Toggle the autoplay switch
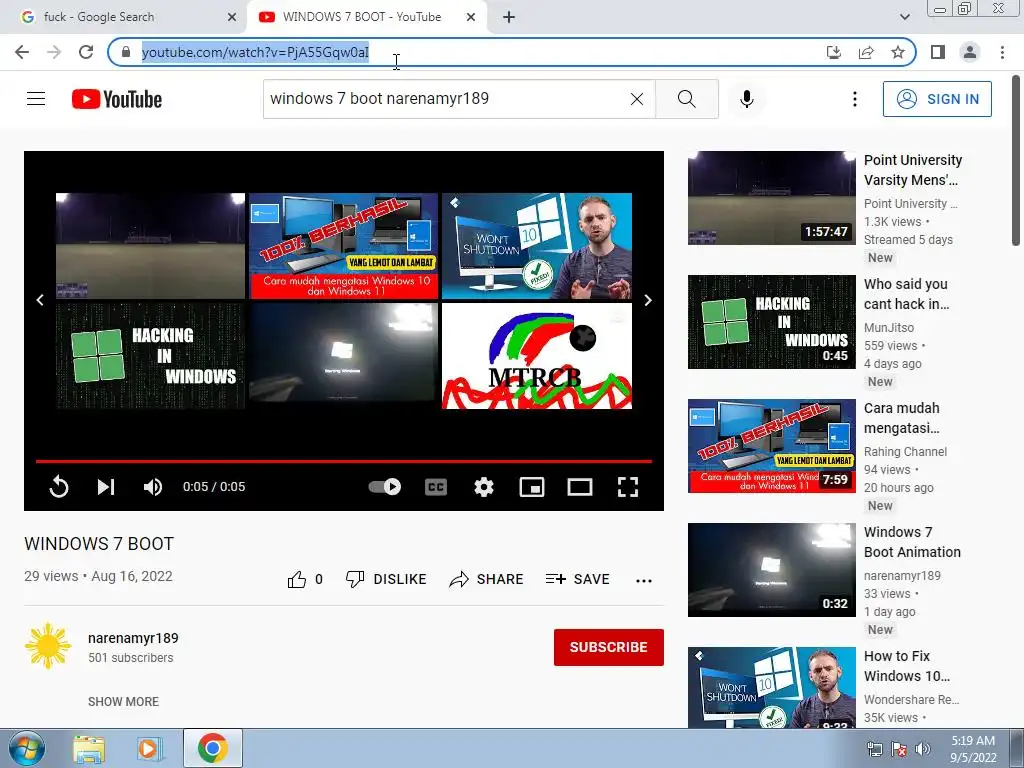The width and height of the screenshot is (1024, 768). coord(385,487)
